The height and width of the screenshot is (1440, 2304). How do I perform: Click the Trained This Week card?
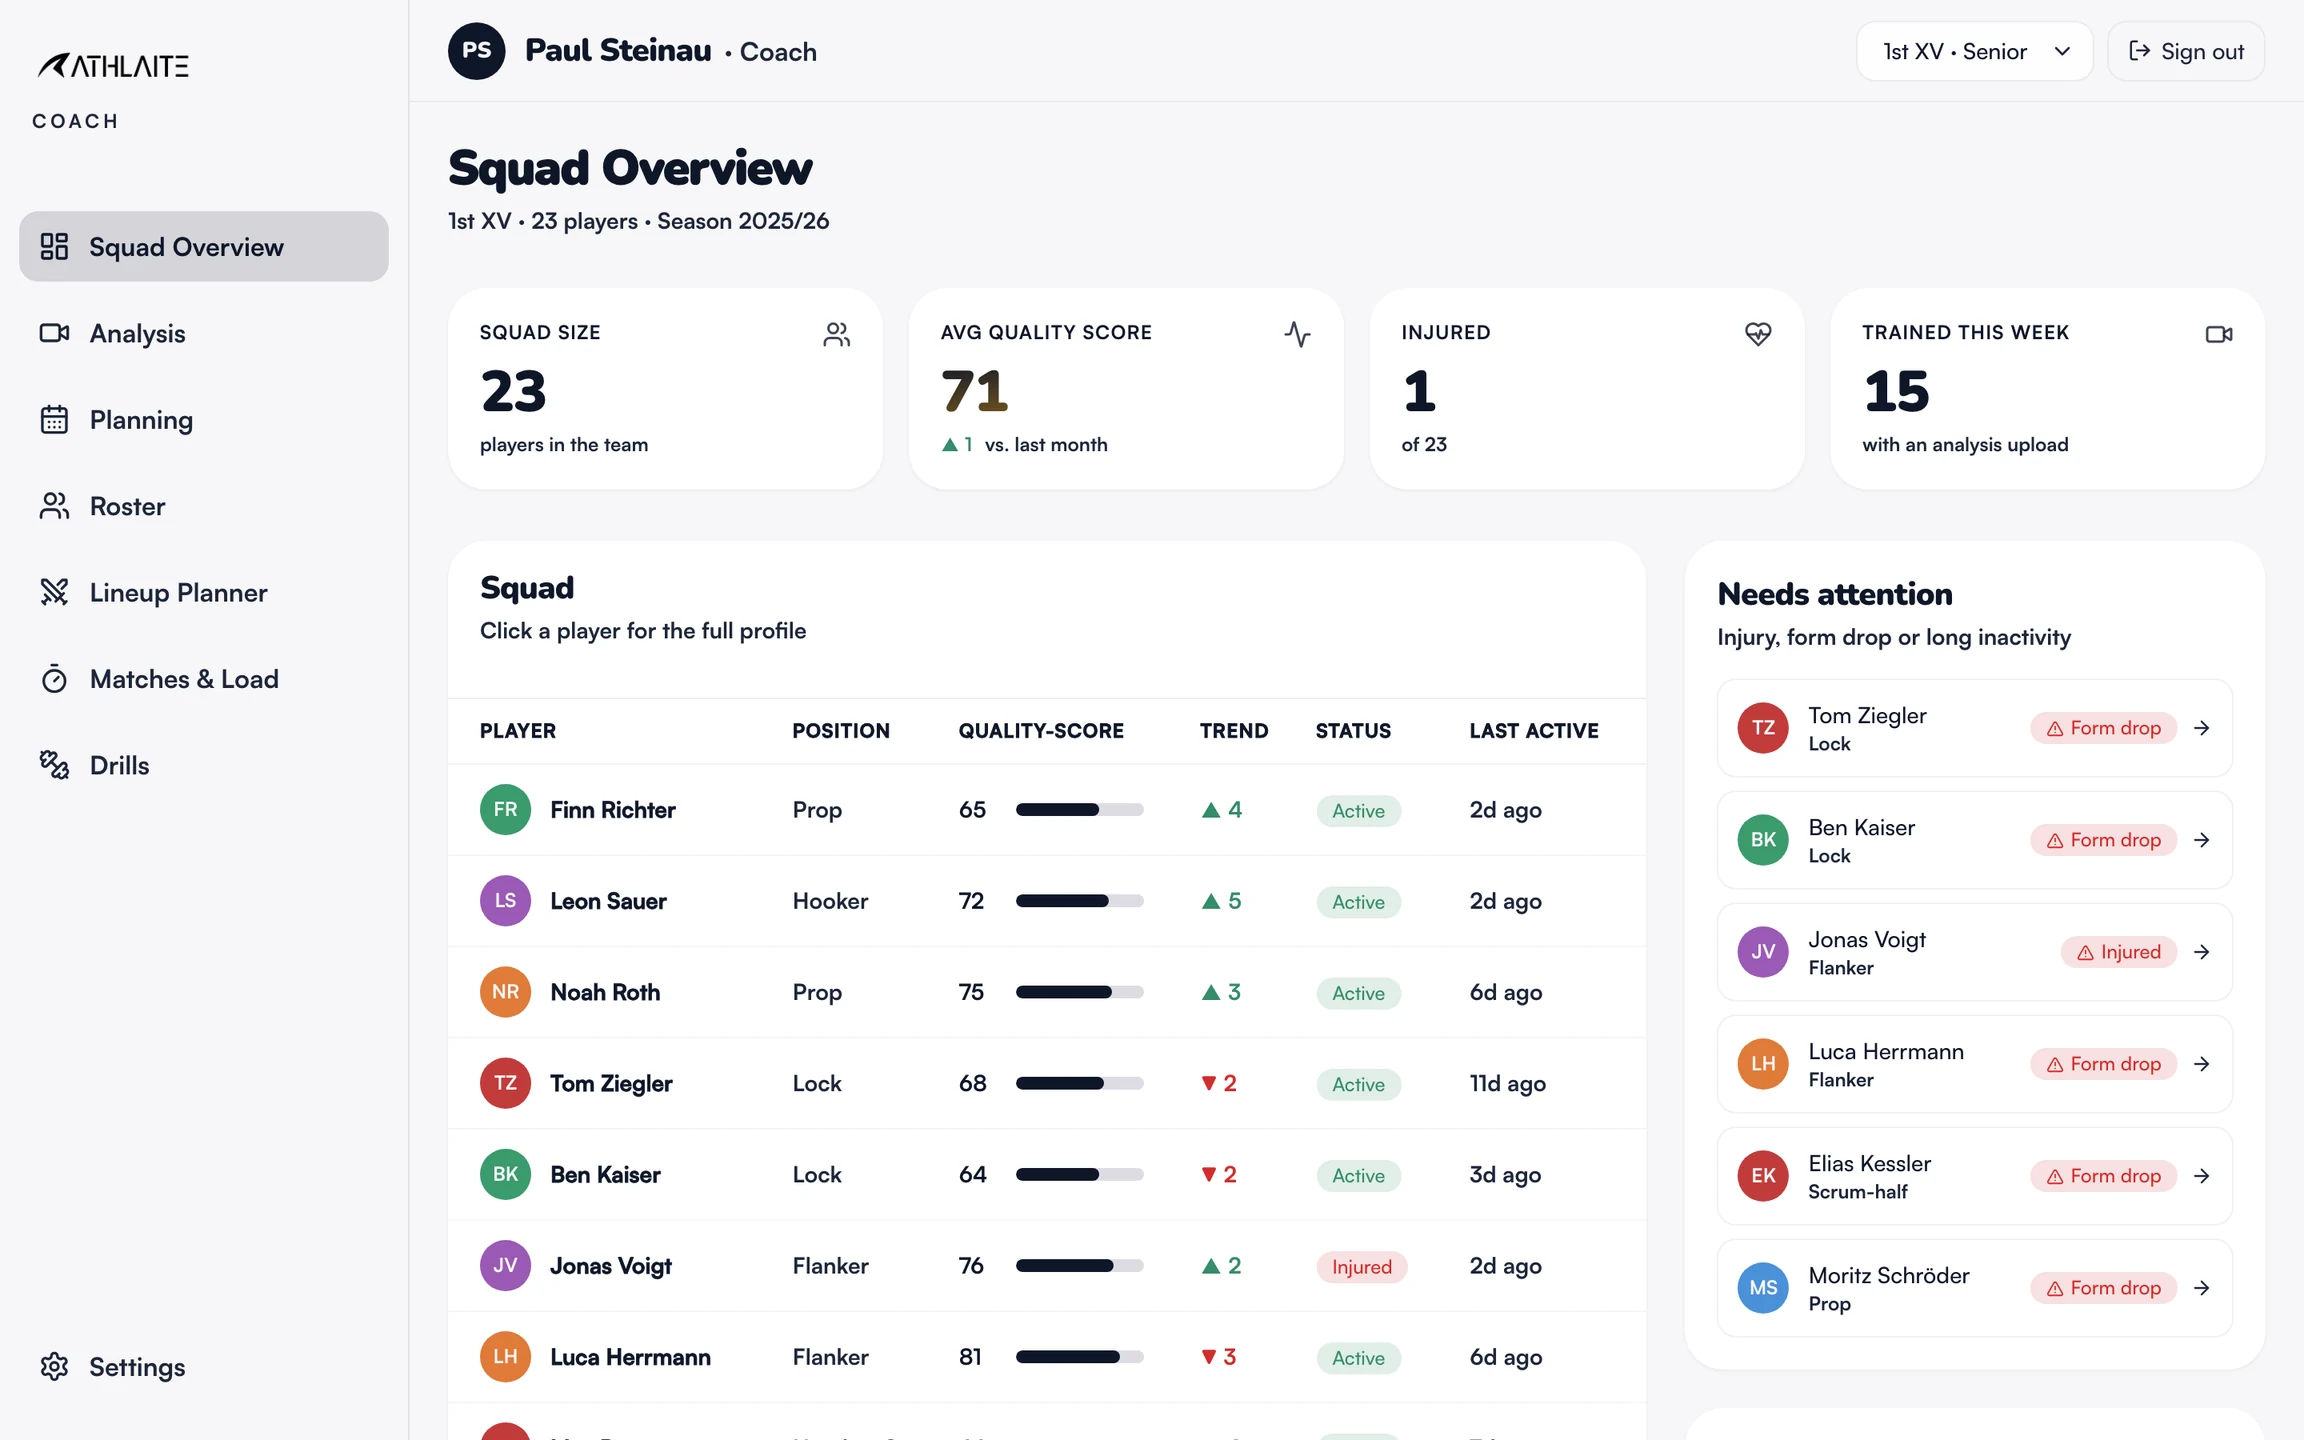pyautogui.click(x=2047, y=389)
